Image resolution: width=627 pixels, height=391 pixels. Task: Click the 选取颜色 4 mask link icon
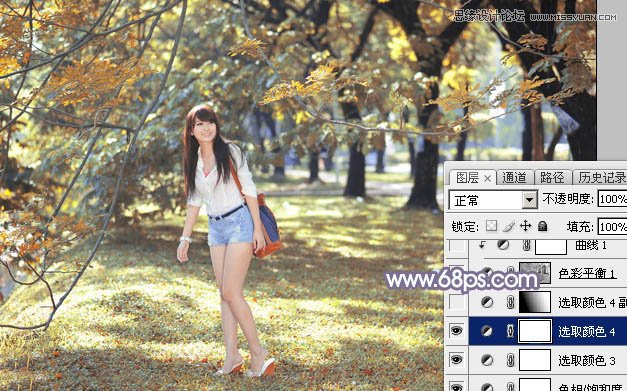510,331
